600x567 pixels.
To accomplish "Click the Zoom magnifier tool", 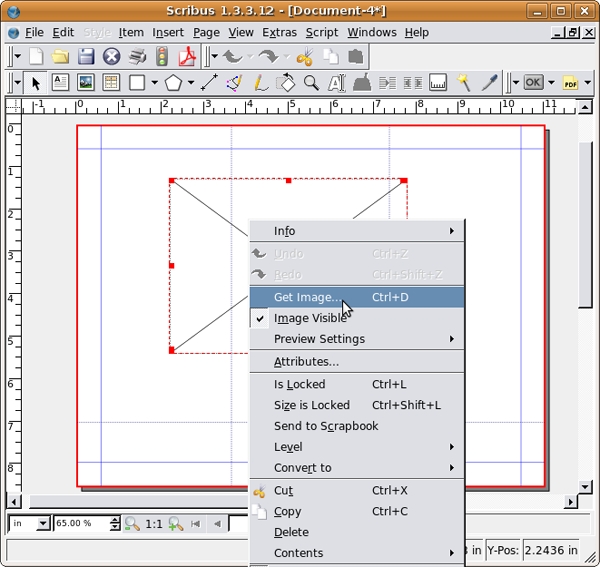I will tap(311, 83).
